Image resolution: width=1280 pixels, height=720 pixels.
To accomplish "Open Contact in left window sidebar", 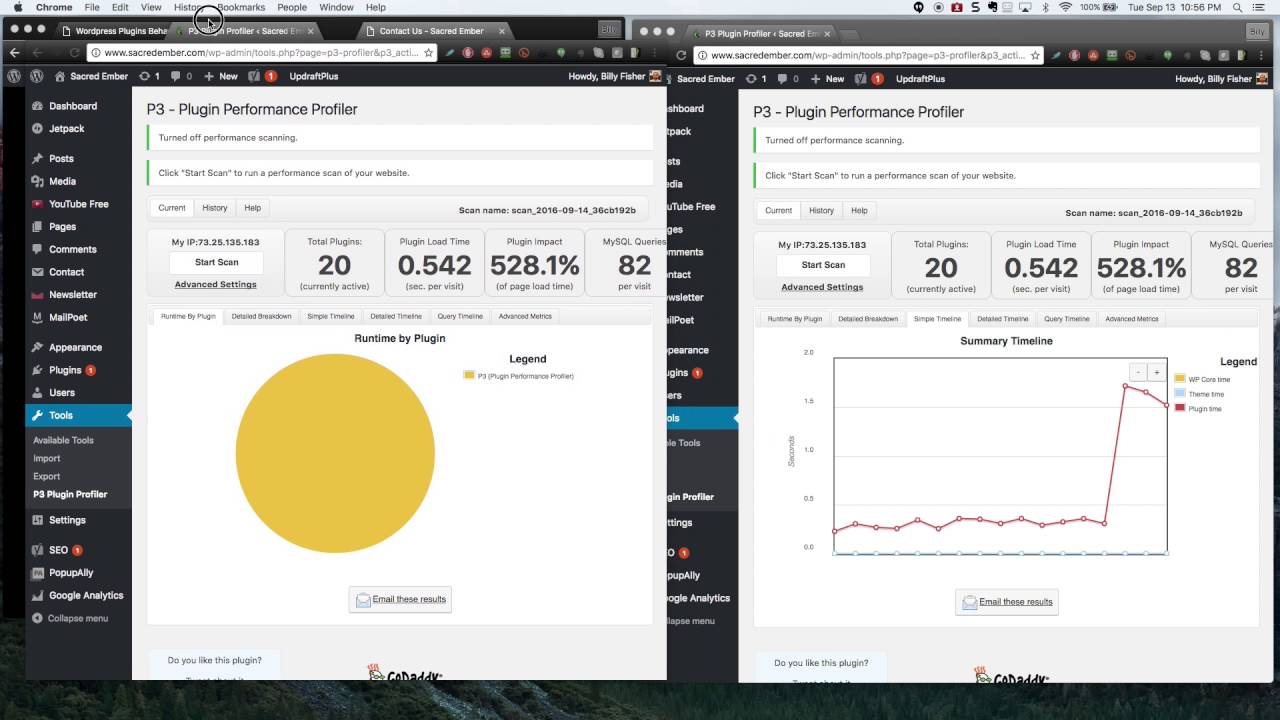I will [66, 272].
